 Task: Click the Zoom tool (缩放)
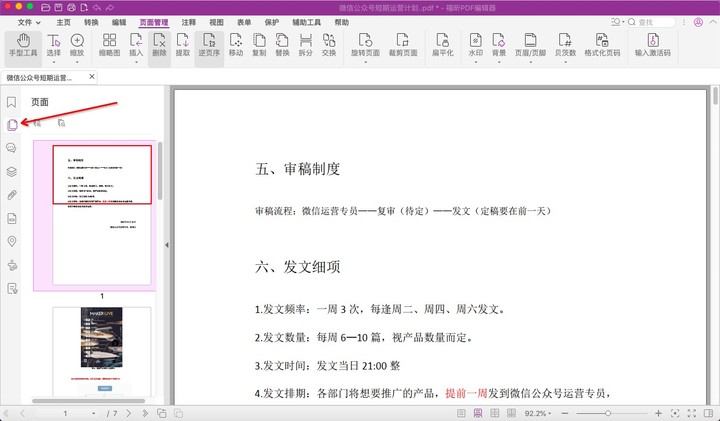(77, 45)
